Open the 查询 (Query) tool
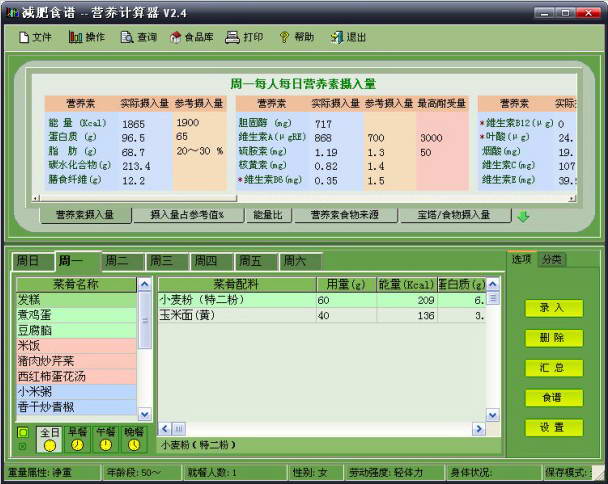 point(138,37)
